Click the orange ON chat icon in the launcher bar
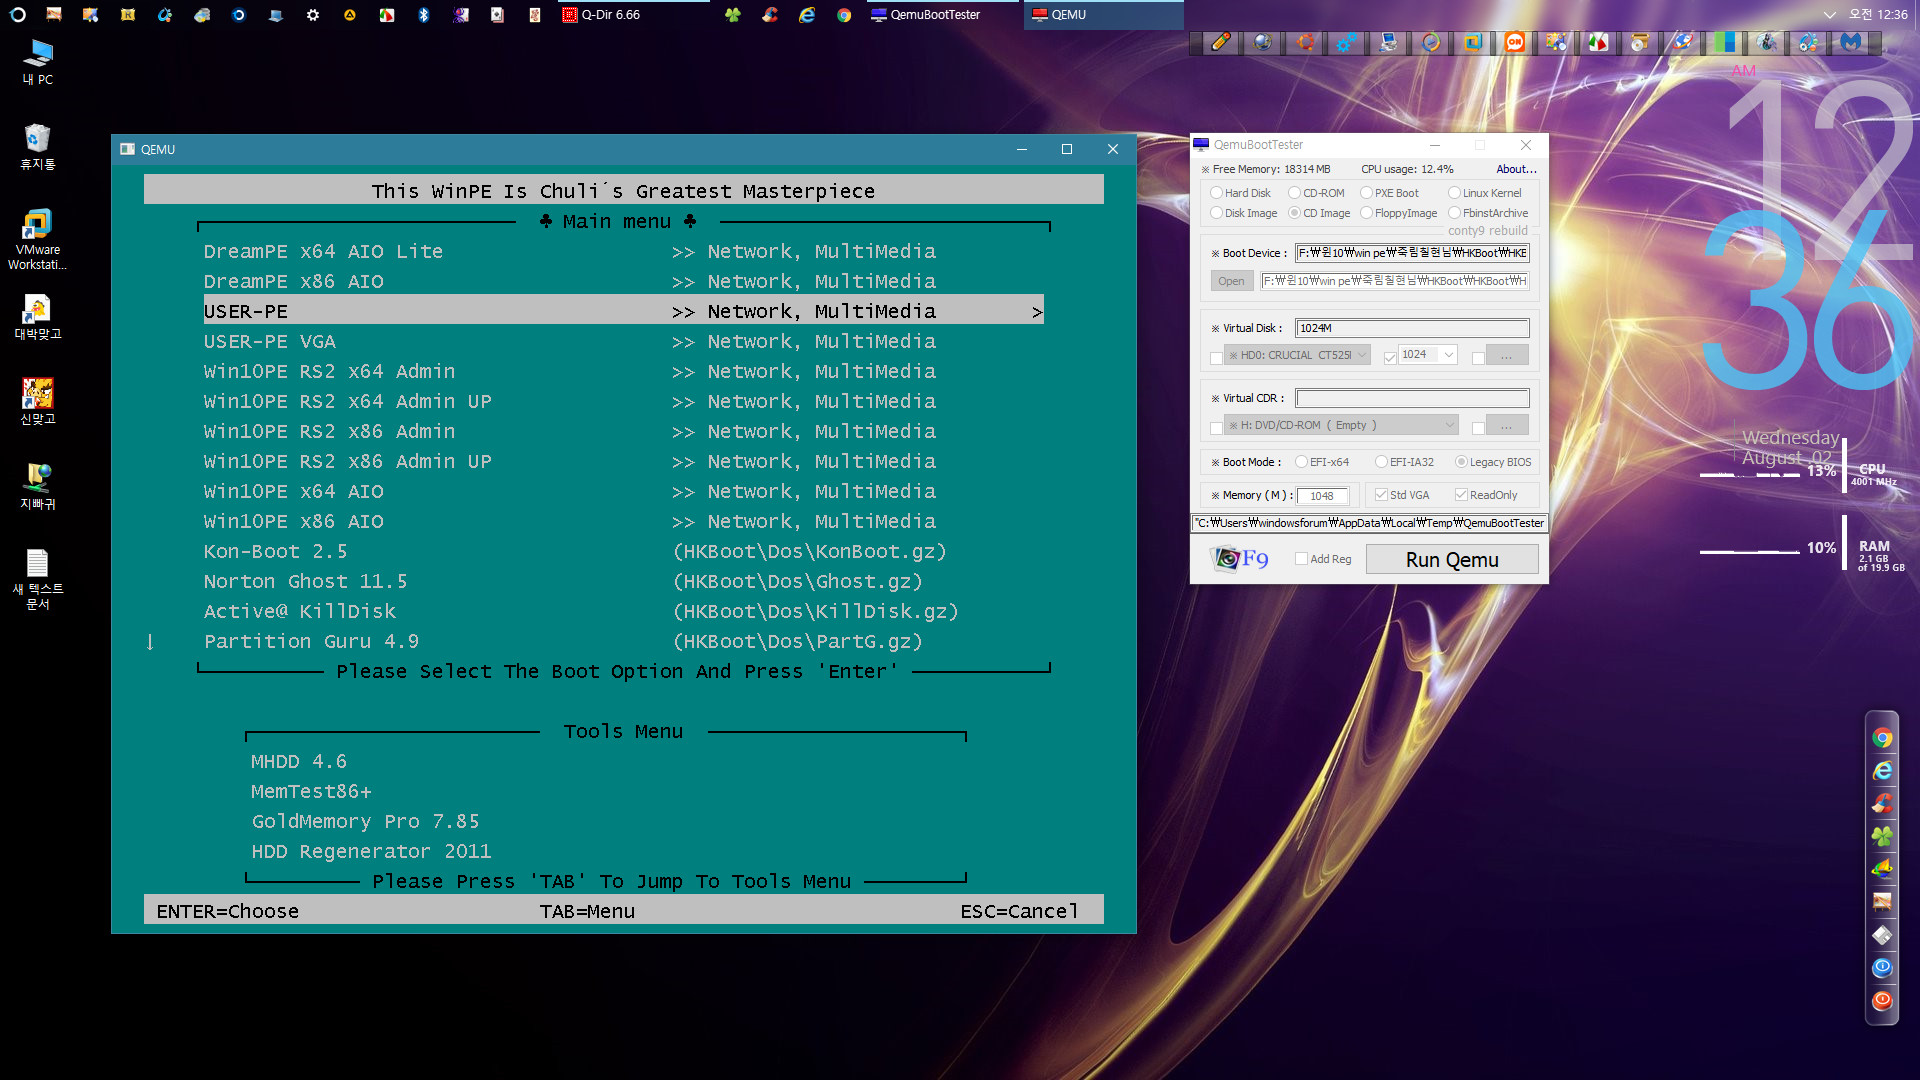The height and width of the screenshot is (1080, 1920). pos(1515,42)
